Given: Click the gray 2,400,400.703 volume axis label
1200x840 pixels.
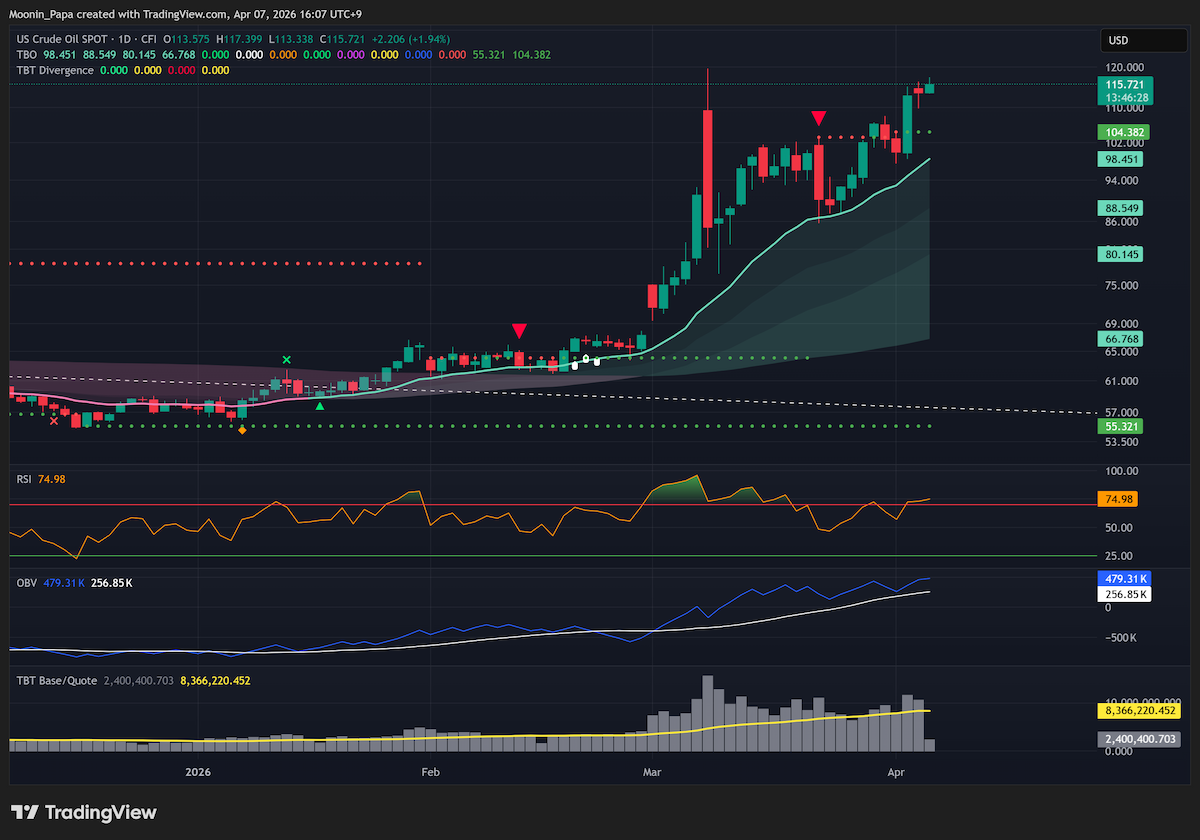Looking at the screenshot, I should [x=1140, y=740].
